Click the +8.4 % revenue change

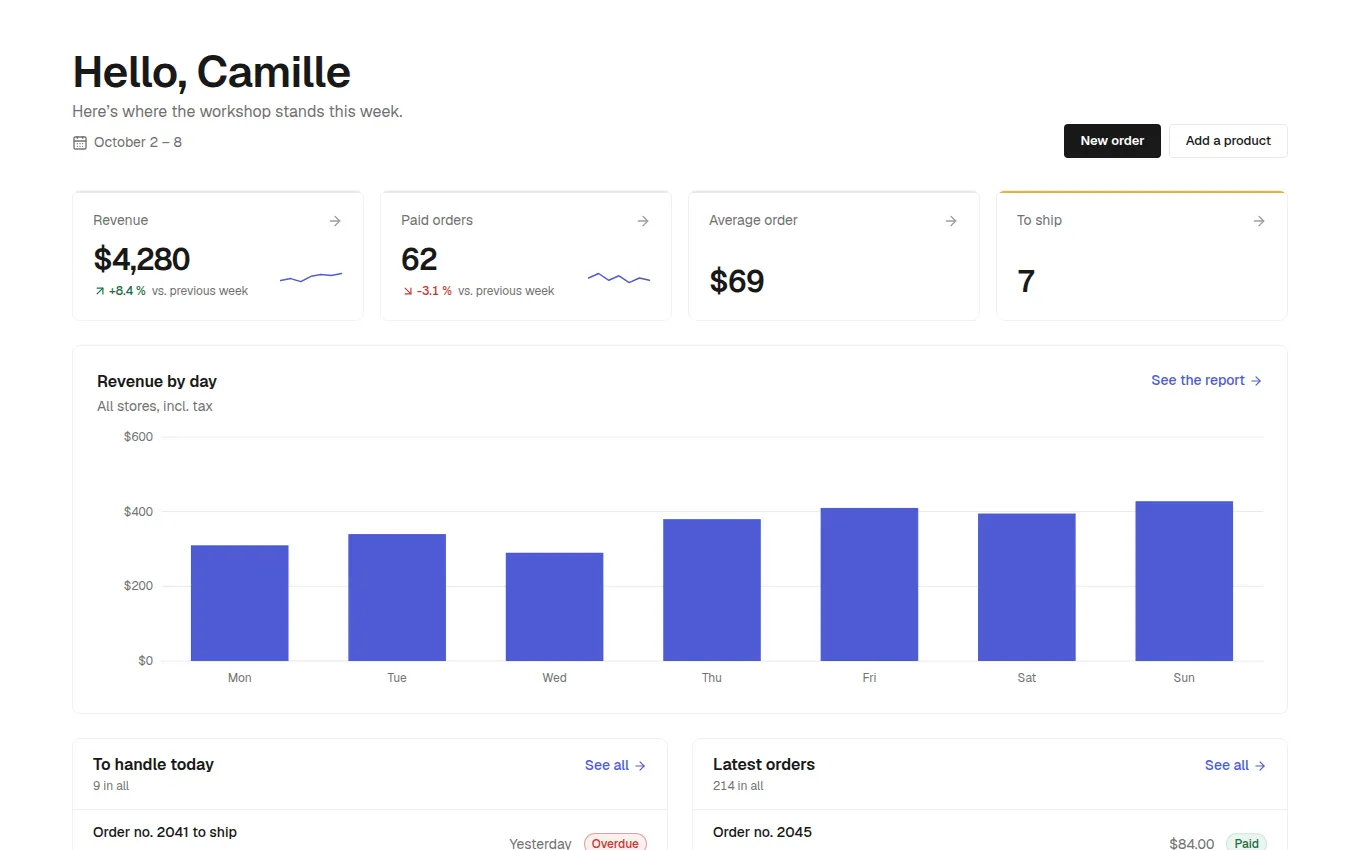(x=127, y=291)
